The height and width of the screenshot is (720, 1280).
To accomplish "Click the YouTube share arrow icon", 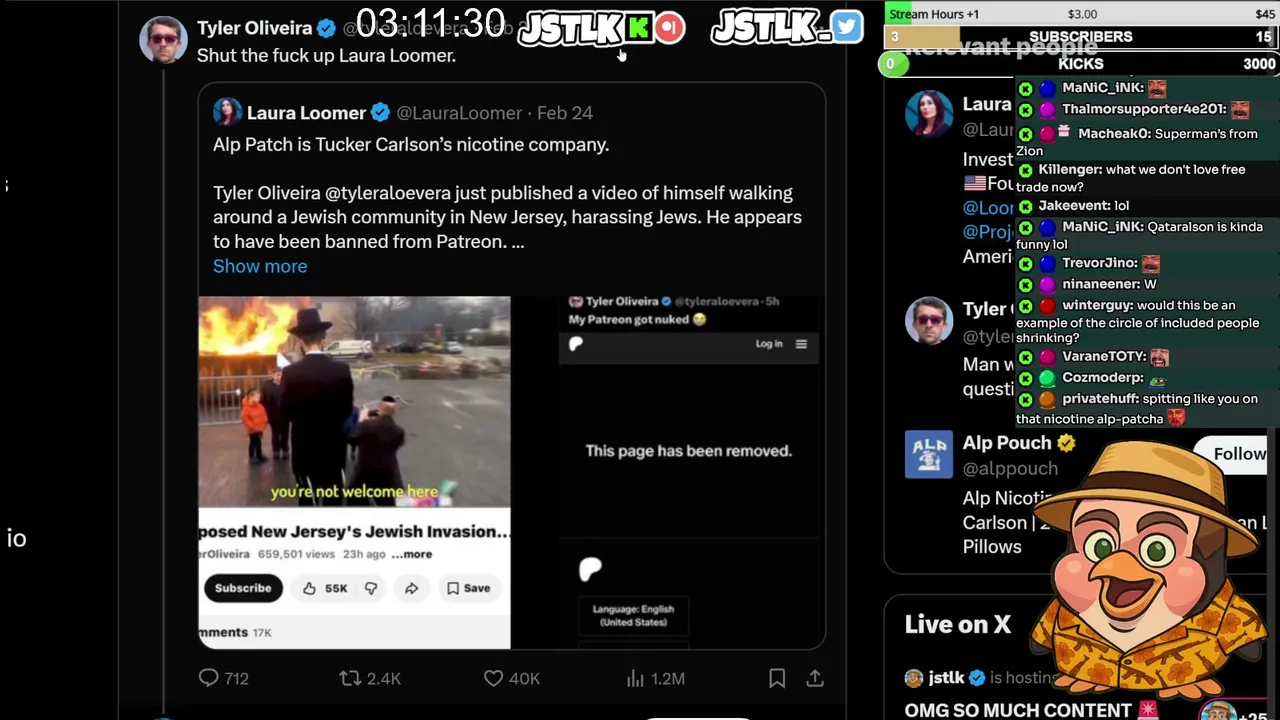I will click(411, 588).
